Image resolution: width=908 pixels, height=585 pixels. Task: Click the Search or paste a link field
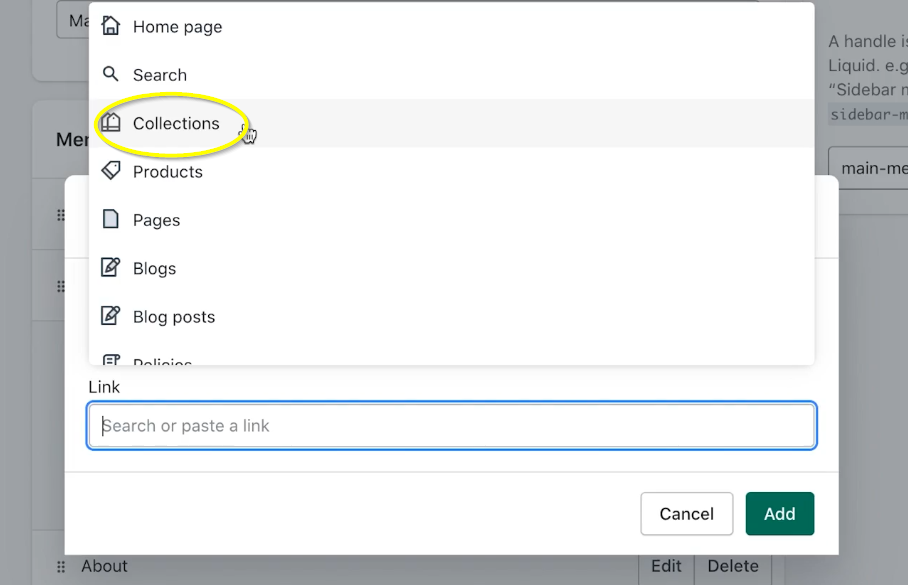[452, 426]
